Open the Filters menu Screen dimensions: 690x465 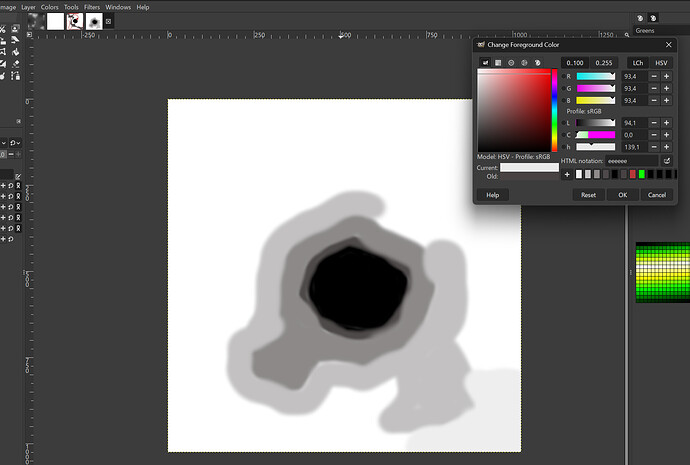click(x=92, y=7)
